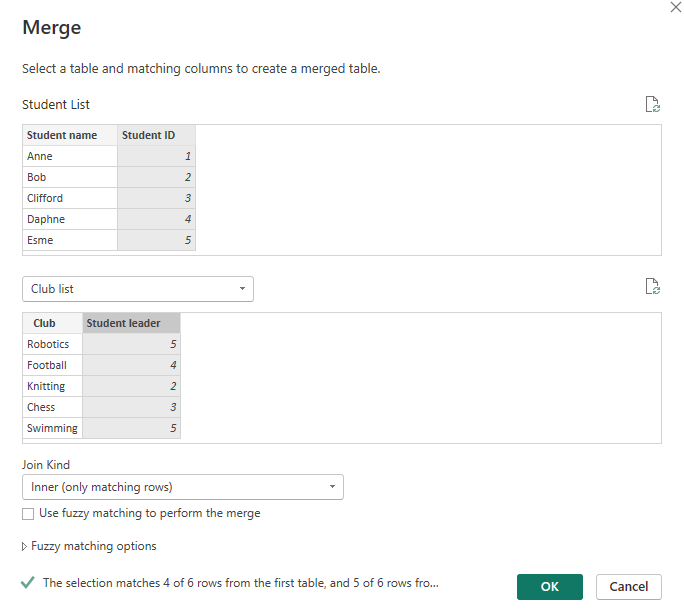Select the Student name column header
This screenshot has width=684, height=614.
(69, 135)
